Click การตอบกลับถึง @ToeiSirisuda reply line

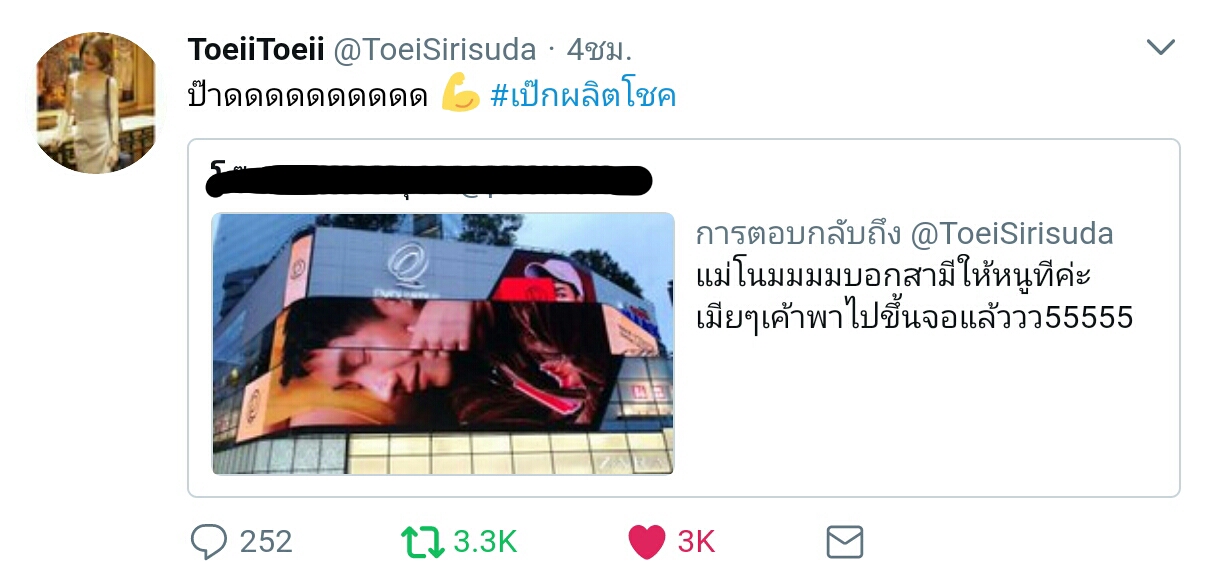tap(904, 234)
